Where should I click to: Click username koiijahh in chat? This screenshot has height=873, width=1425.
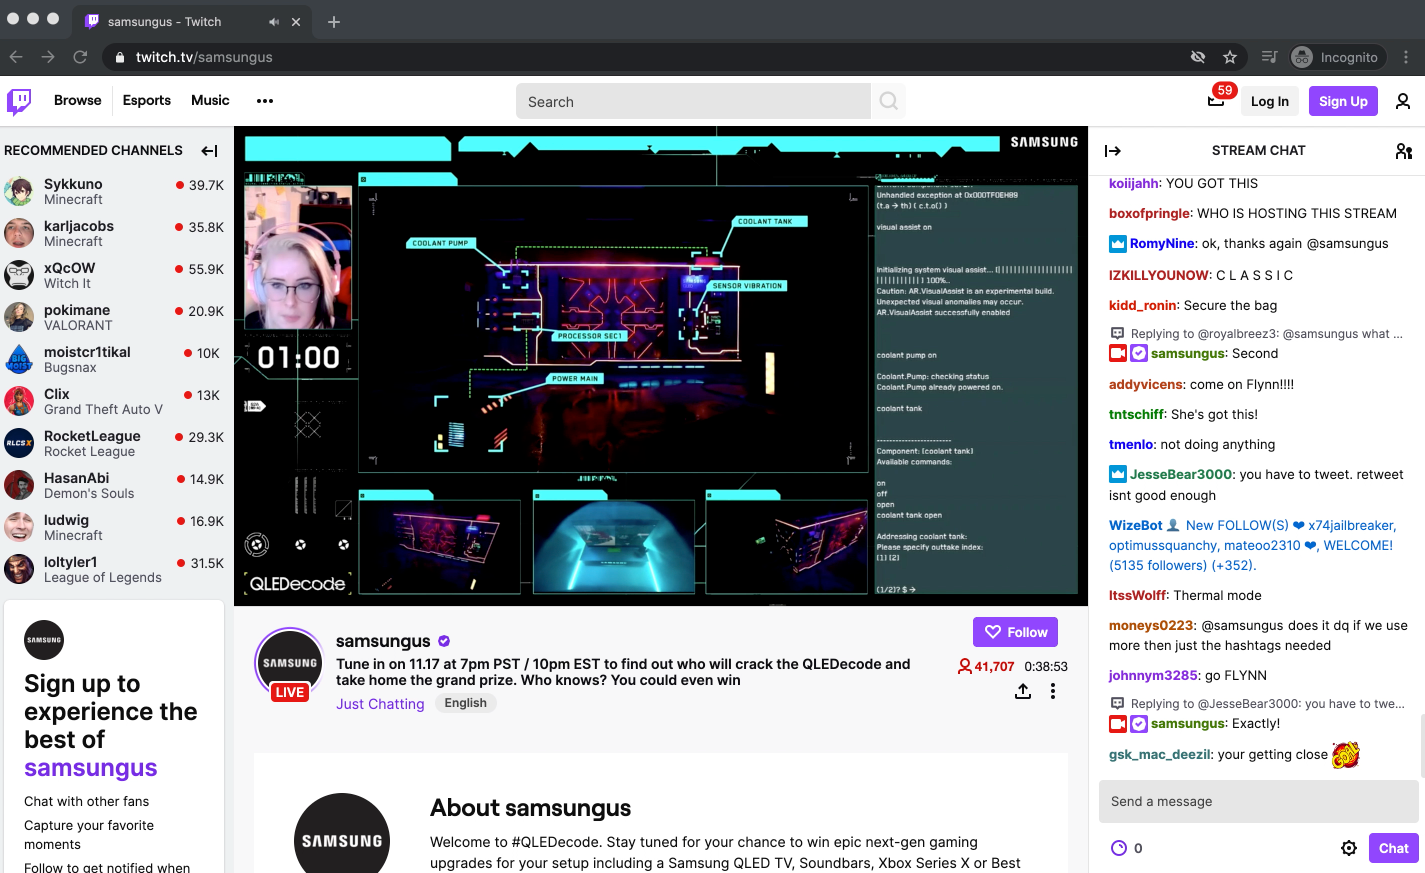[x=1134, y=183]
